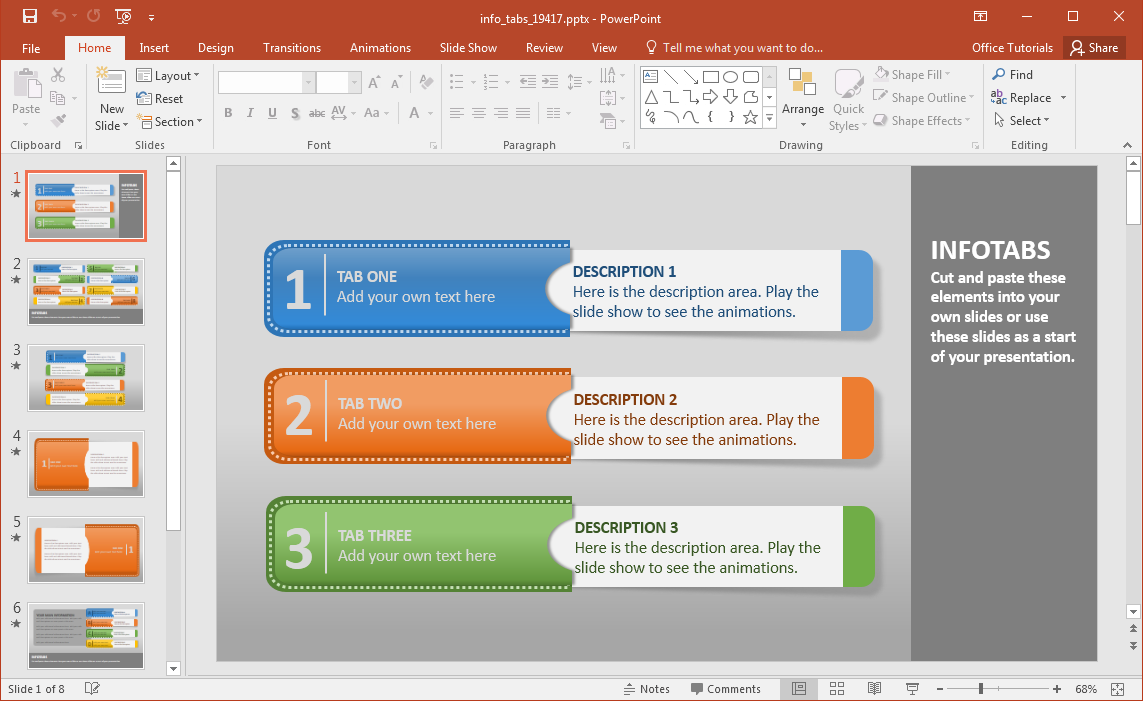Click the spell check icon in status bar
This screenshot has width=1143, height=701.
point(92,689)
